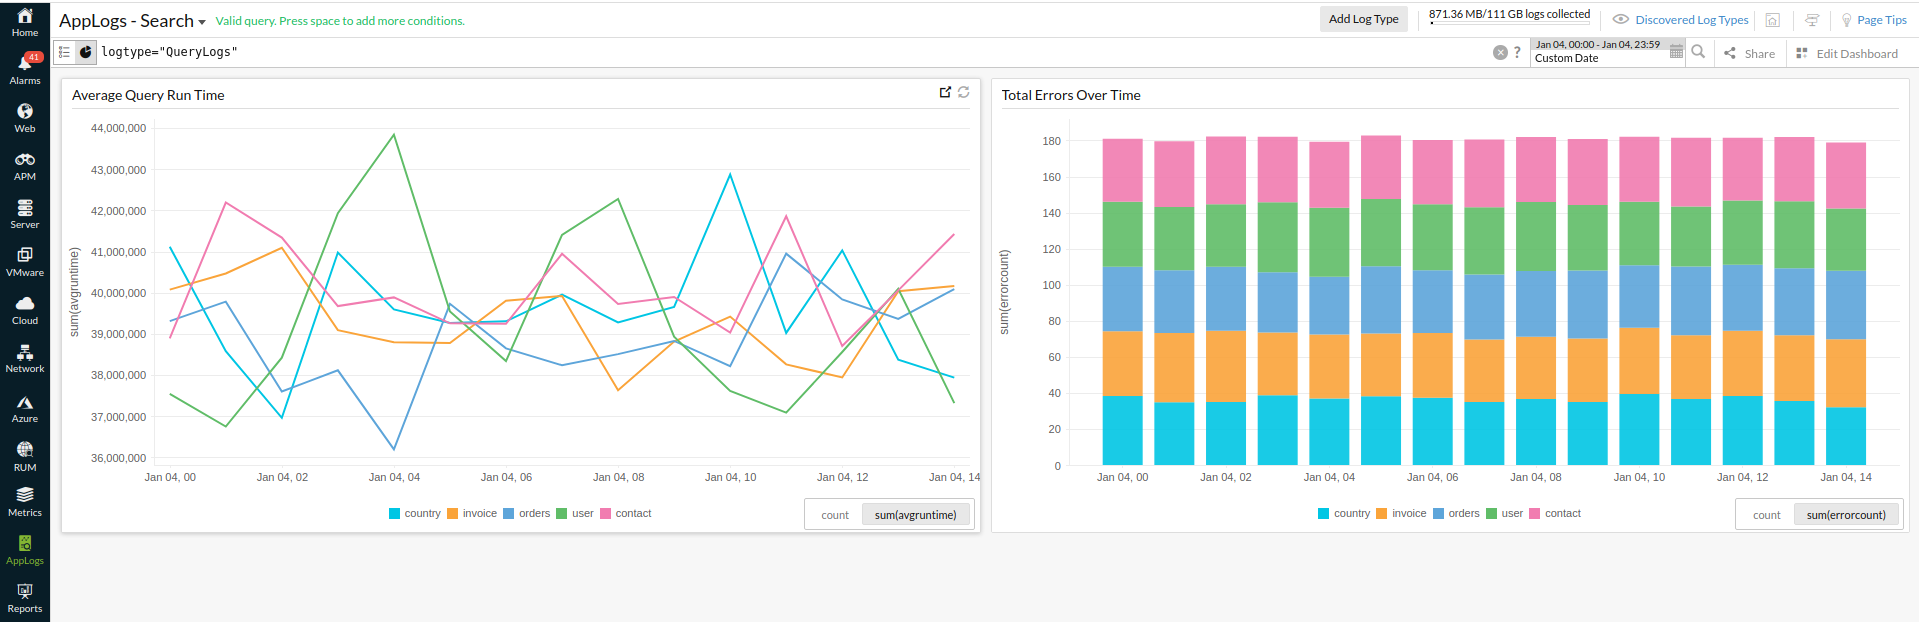Refresh the Average Query Run Time widget
Viewport: 1919px width, 622px height.
pos(964,92)
